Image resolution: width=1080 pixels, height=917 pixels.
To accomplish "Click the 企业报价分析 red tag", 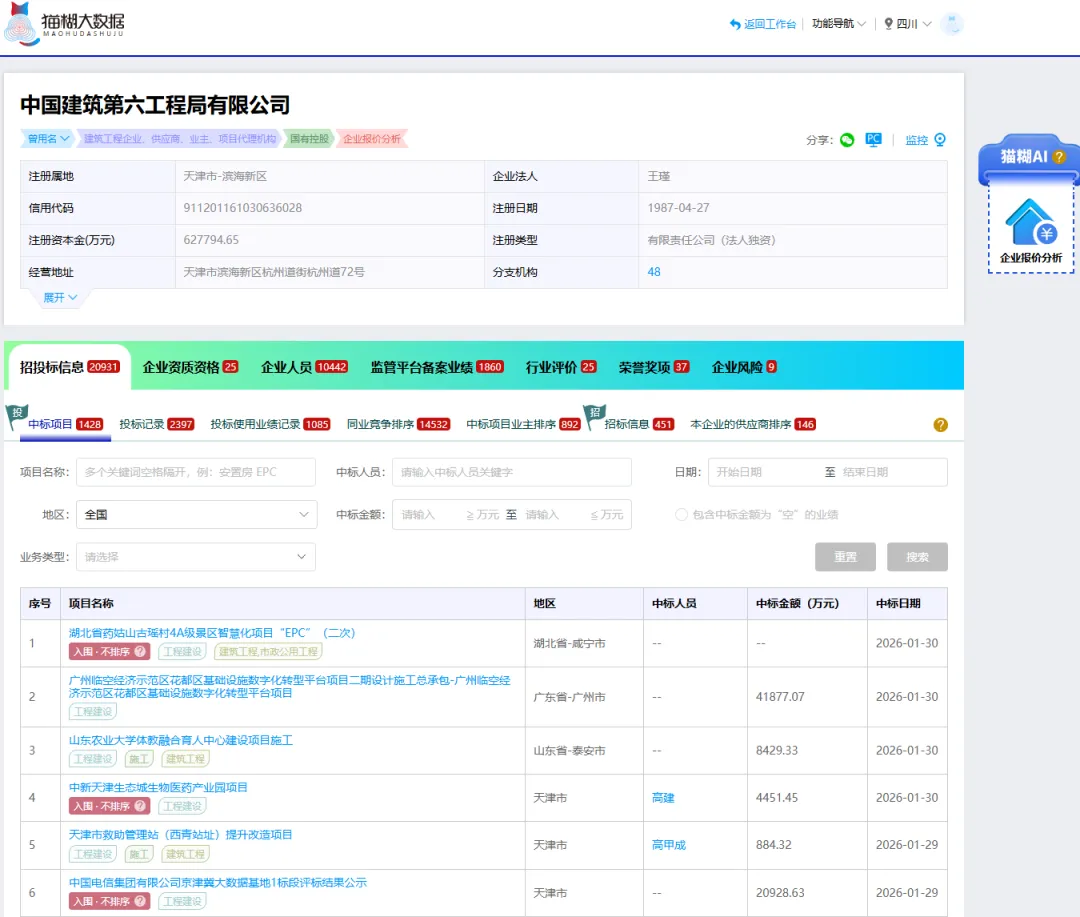I will coord(372,138).
